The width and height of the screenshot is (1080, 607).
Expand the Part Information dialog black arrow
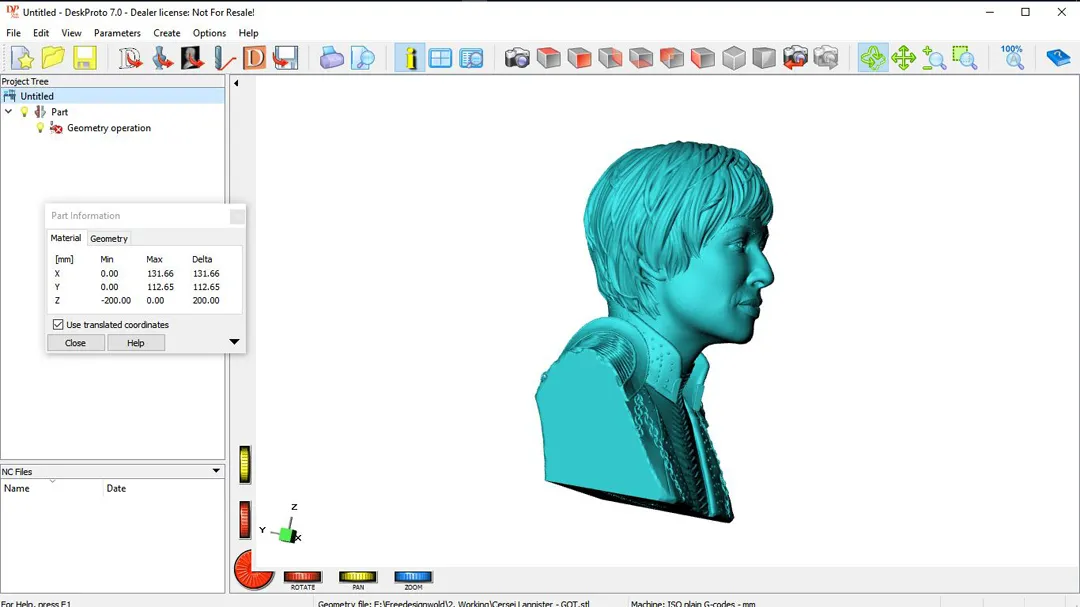click(234, 342)
